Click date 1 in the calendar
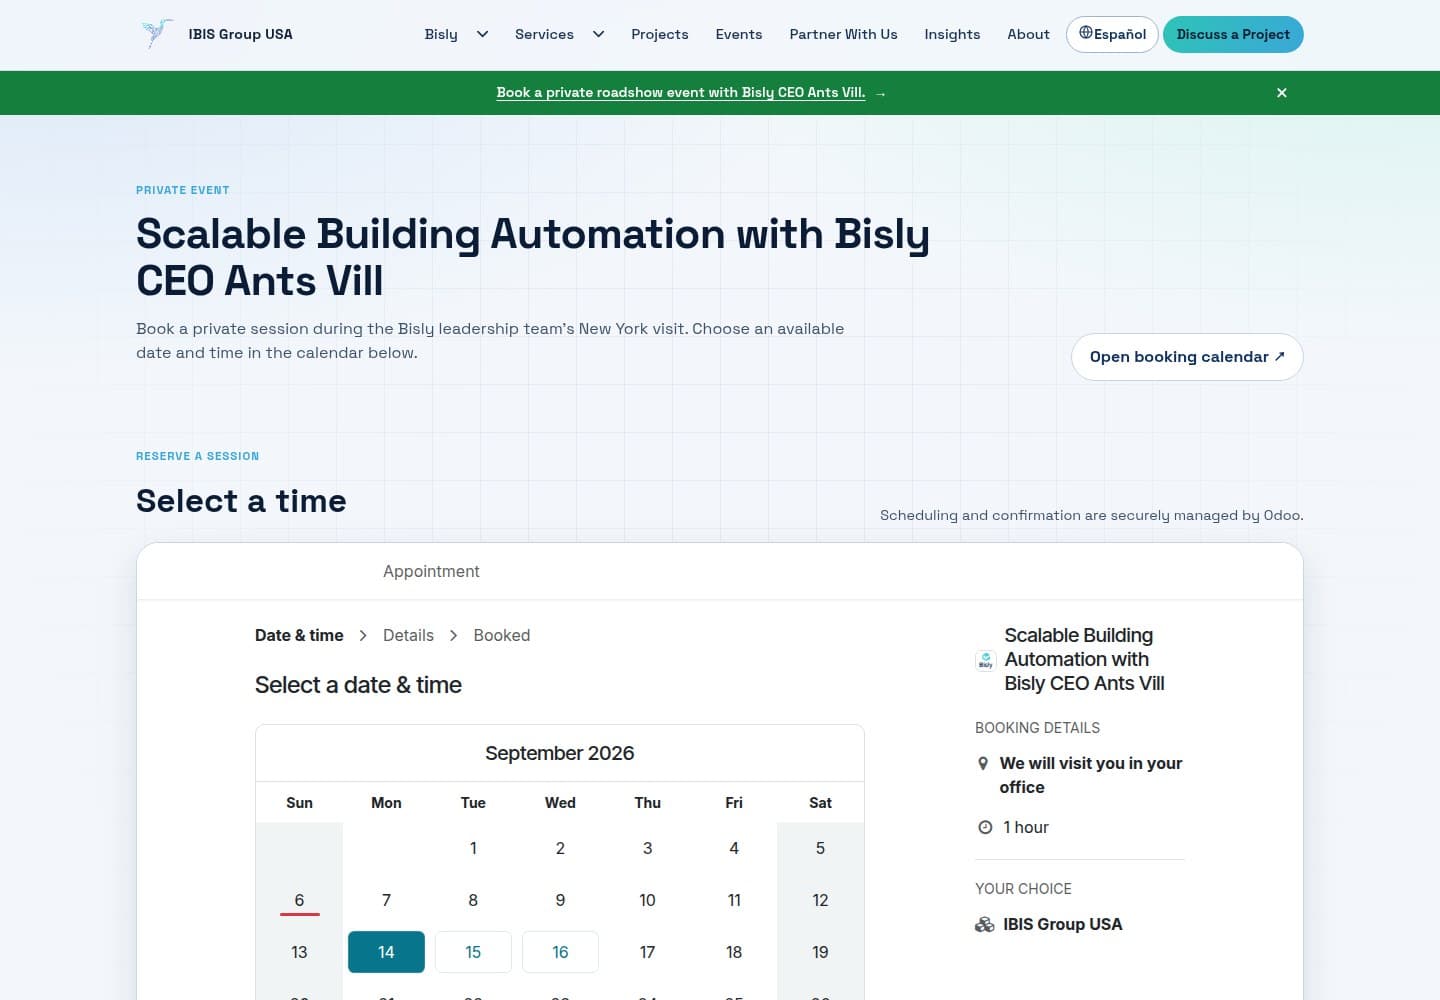This screenshot has width=1440, height=1000. point(473,848)
